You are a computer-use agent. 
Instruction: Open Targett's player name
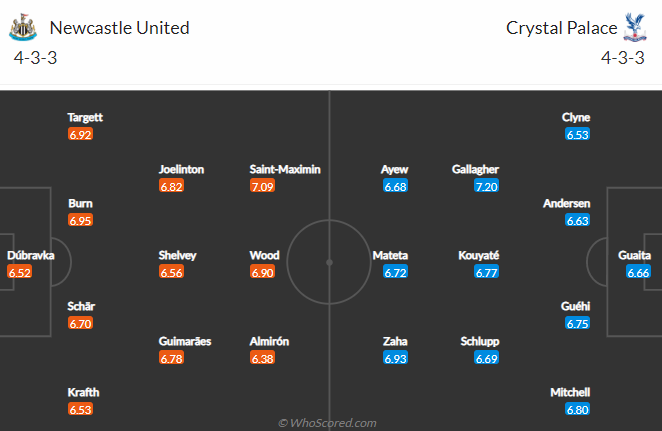[x=85, y=117]
